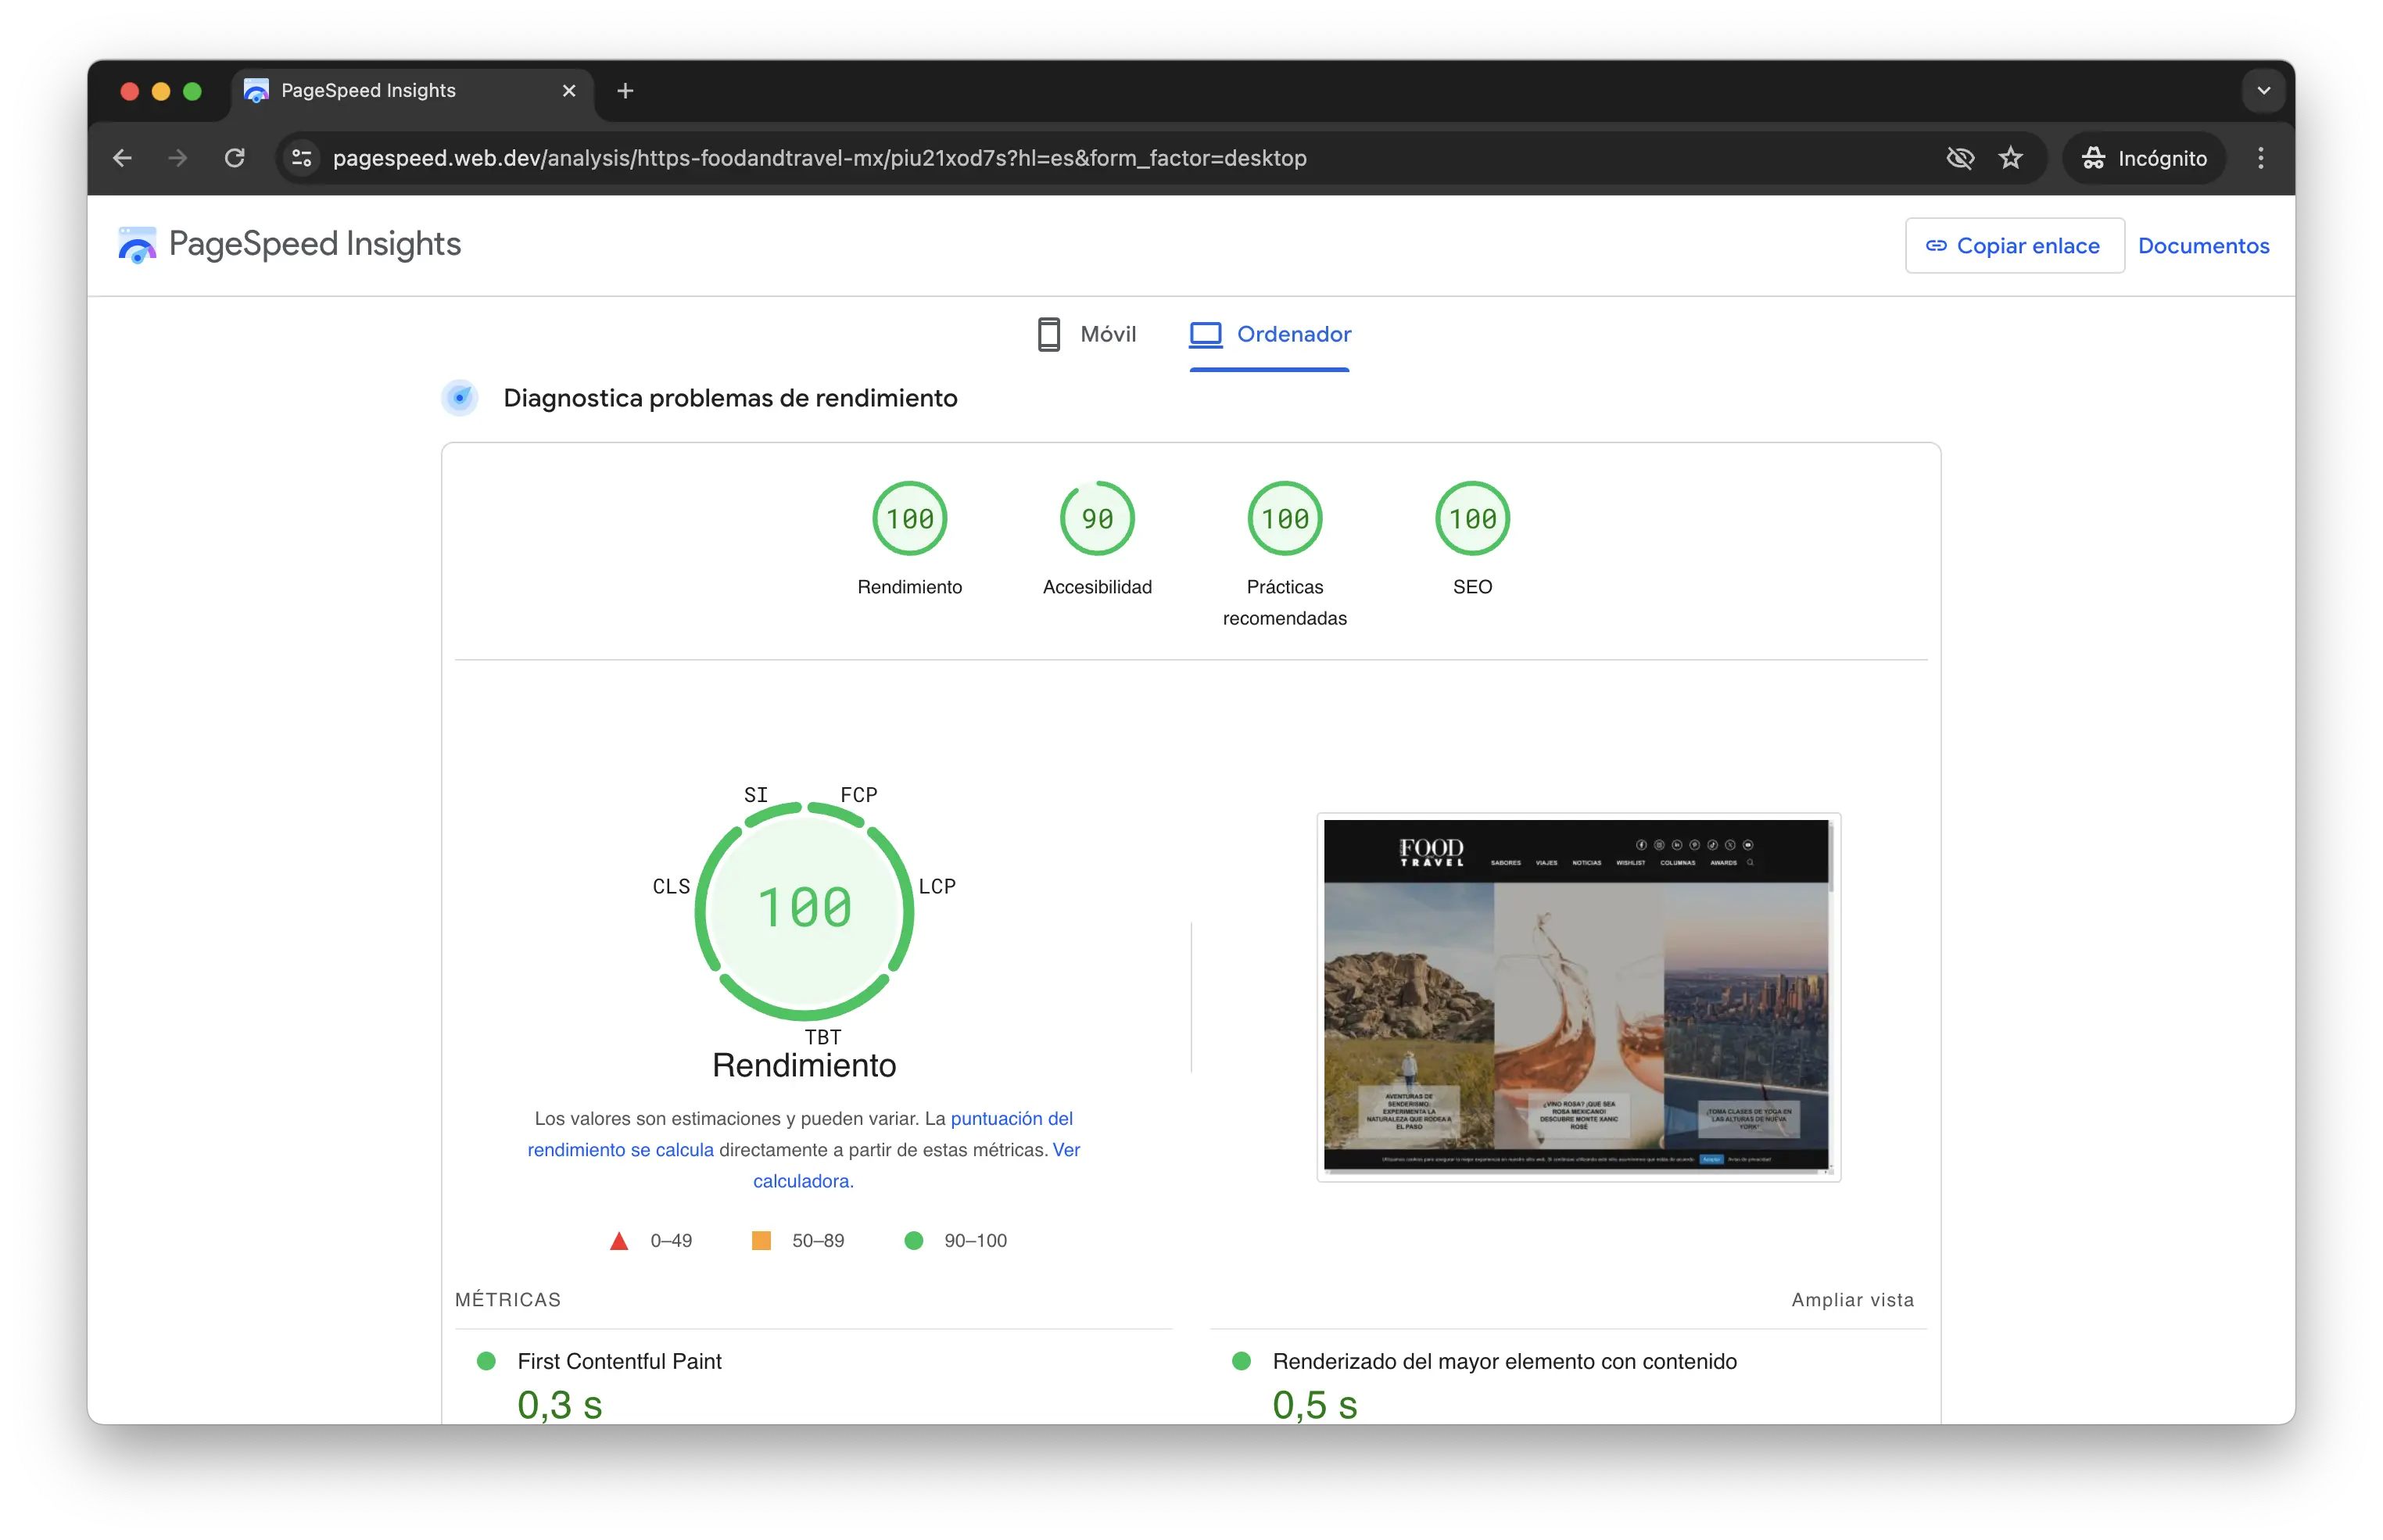Open site information icon in address bar

tap(301, 158)
